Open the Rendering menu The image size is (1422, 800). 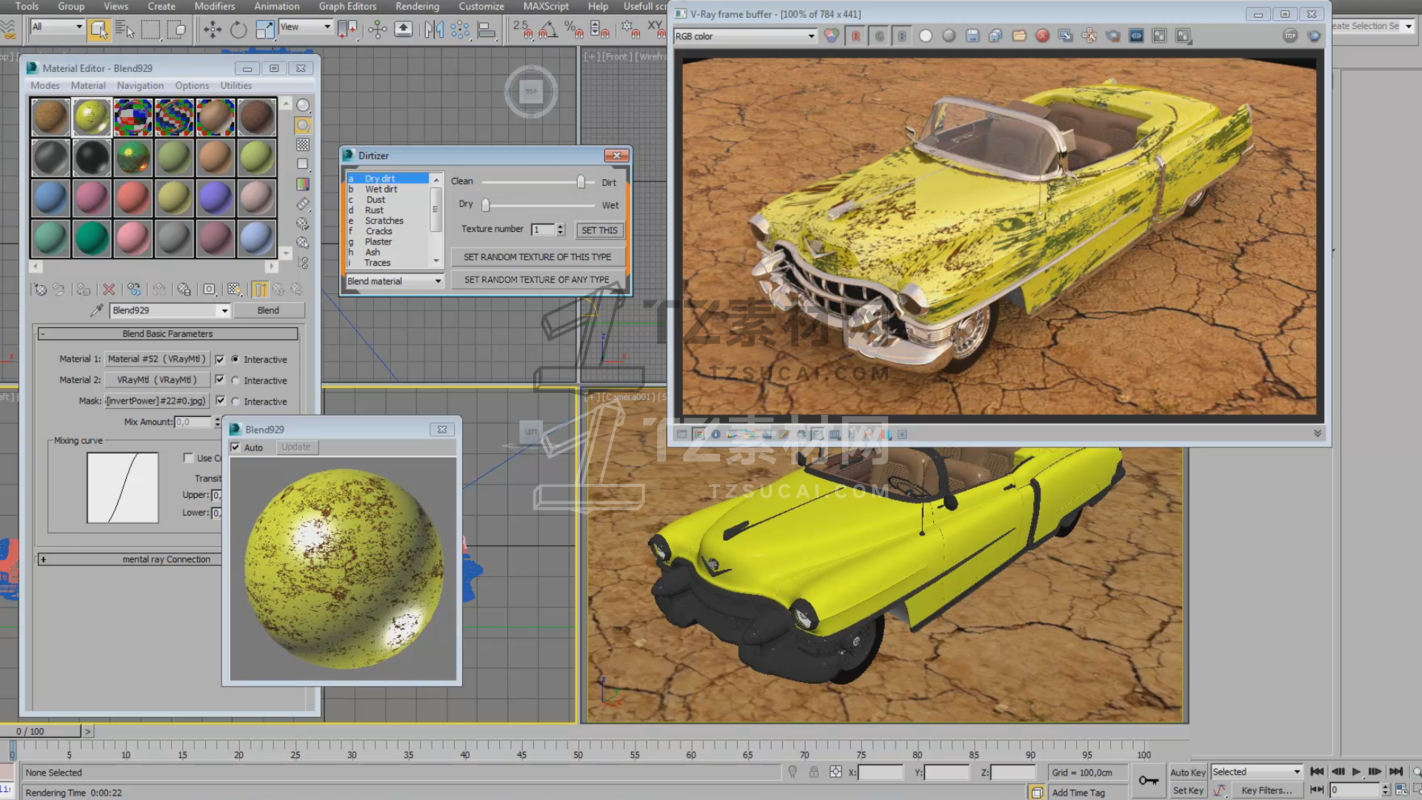416,6
